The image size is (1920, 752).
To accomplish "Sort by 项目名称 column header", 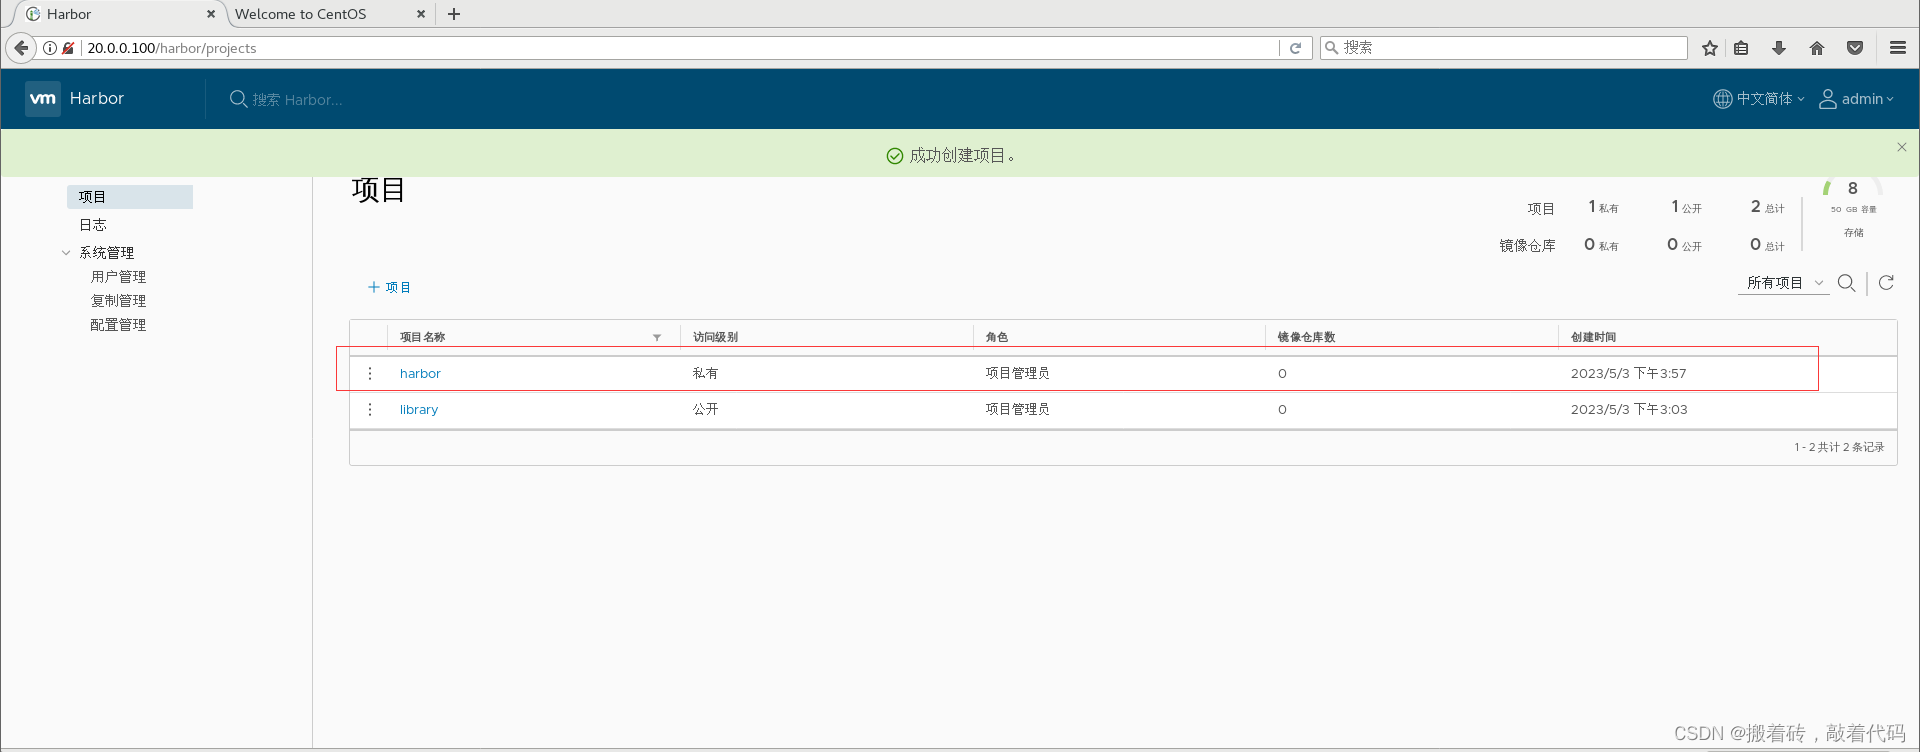I will pyautogui.click(x=422, y=337).
